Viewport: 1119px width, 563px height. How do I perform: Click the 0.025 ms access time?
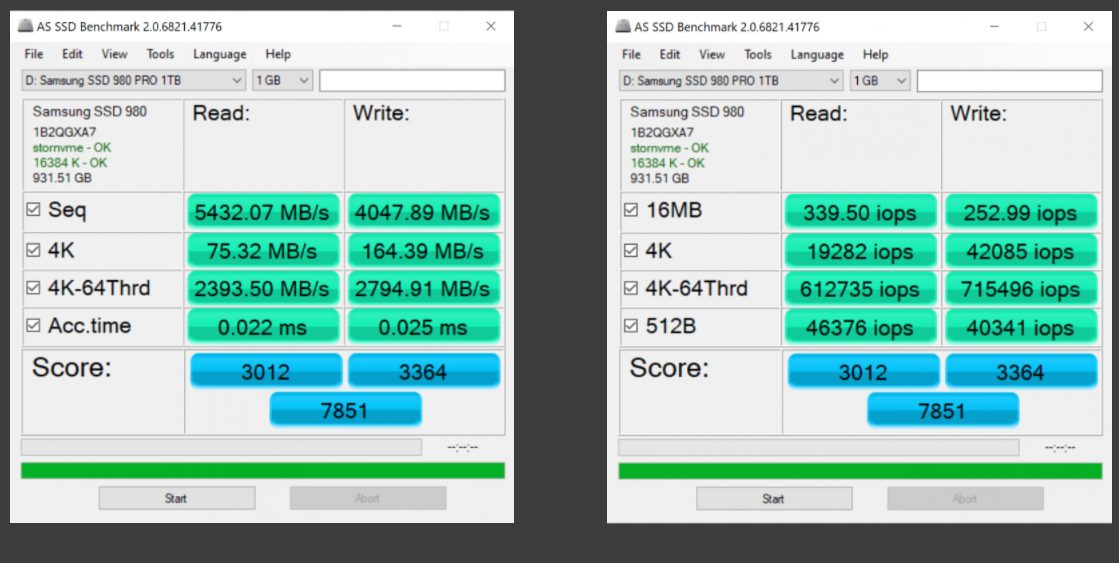click(423, 327)
